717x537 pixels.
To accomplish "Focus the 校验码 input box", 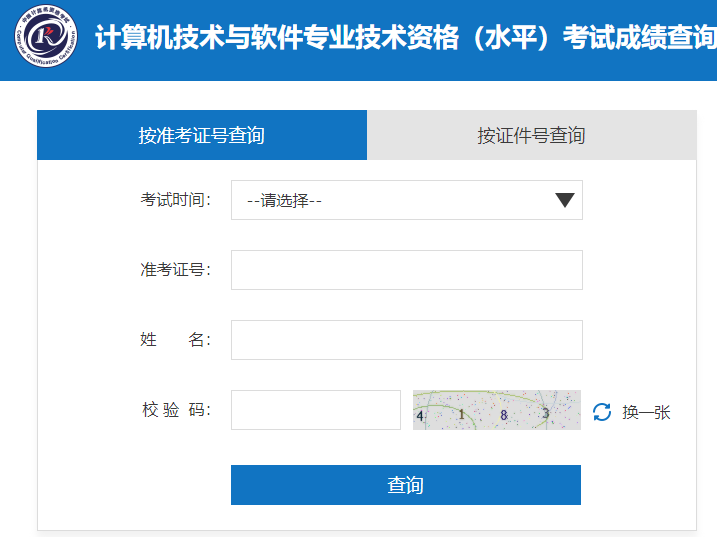I will tap(316, 410).
